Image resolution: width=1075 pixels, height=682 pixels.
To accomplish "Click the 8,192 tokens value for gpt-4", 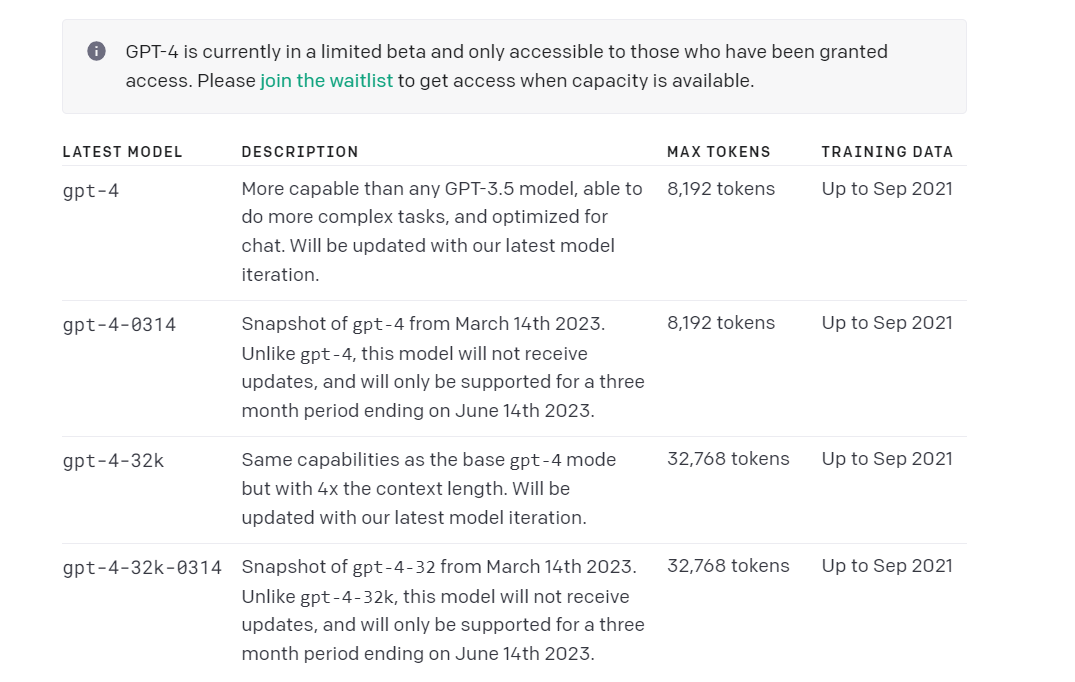I will (721, 188).
